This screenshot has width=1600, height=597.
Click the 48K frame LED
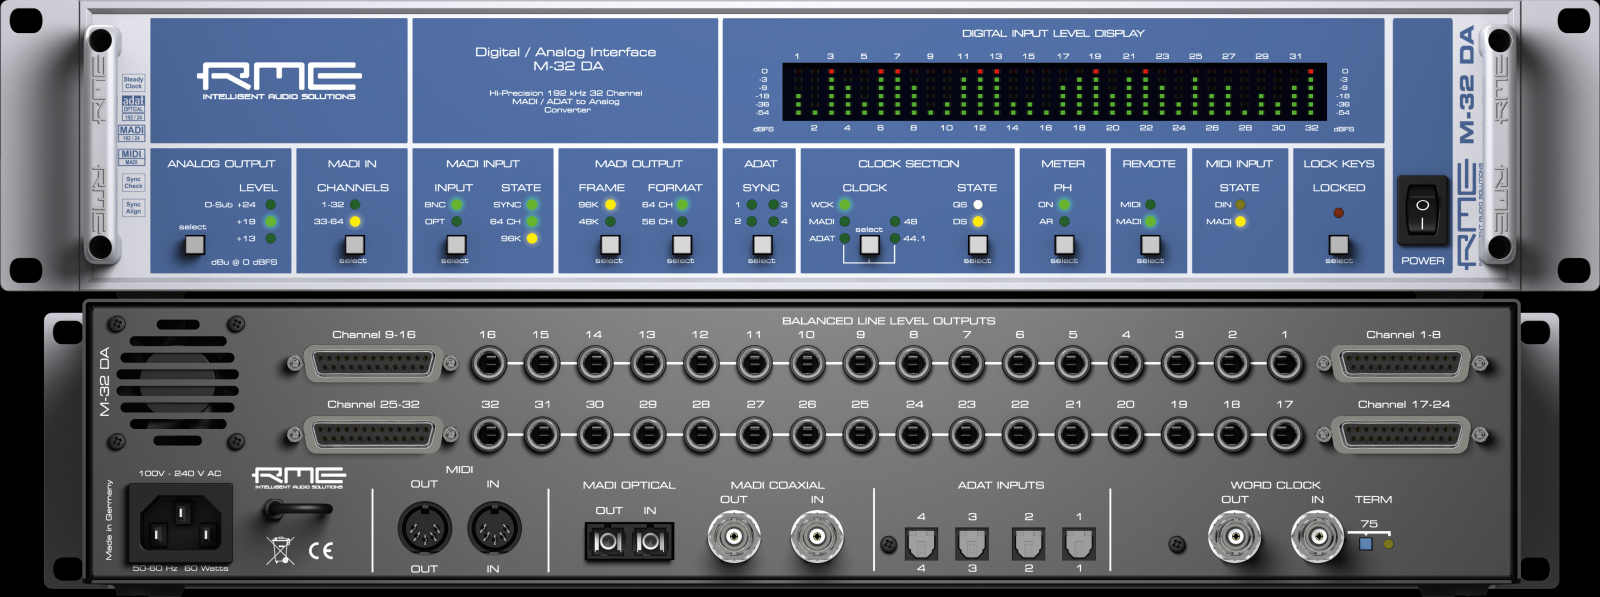[x=610, y=221]
